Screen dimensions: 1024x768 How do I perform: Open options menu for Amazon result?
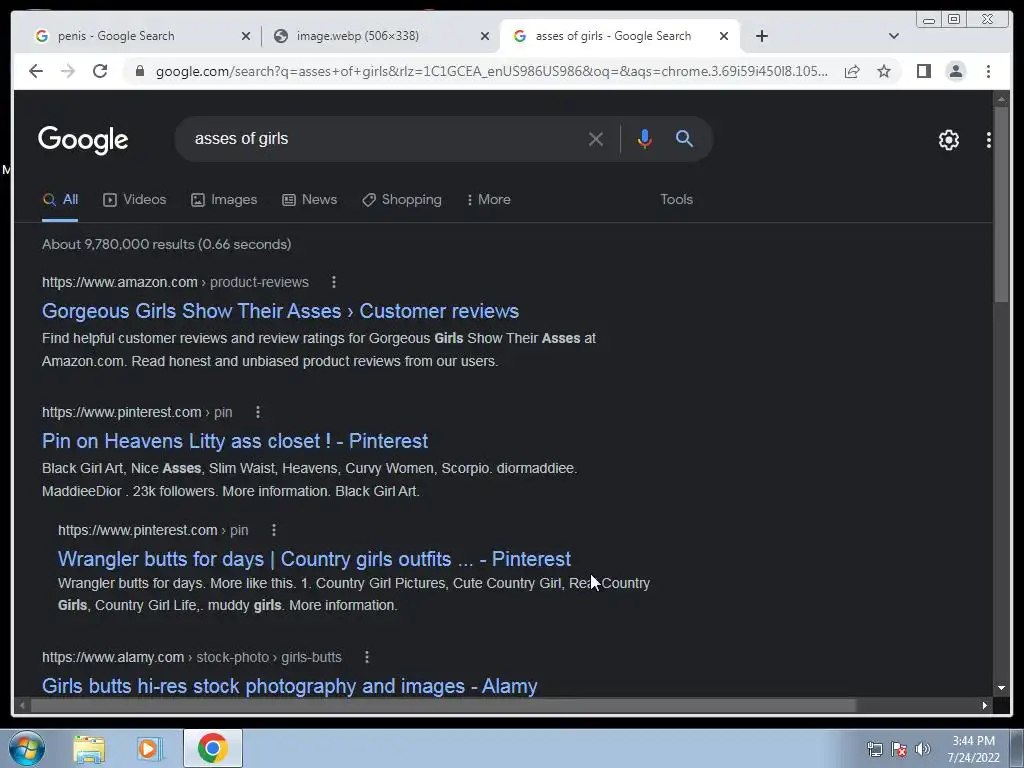click(334, 282)
